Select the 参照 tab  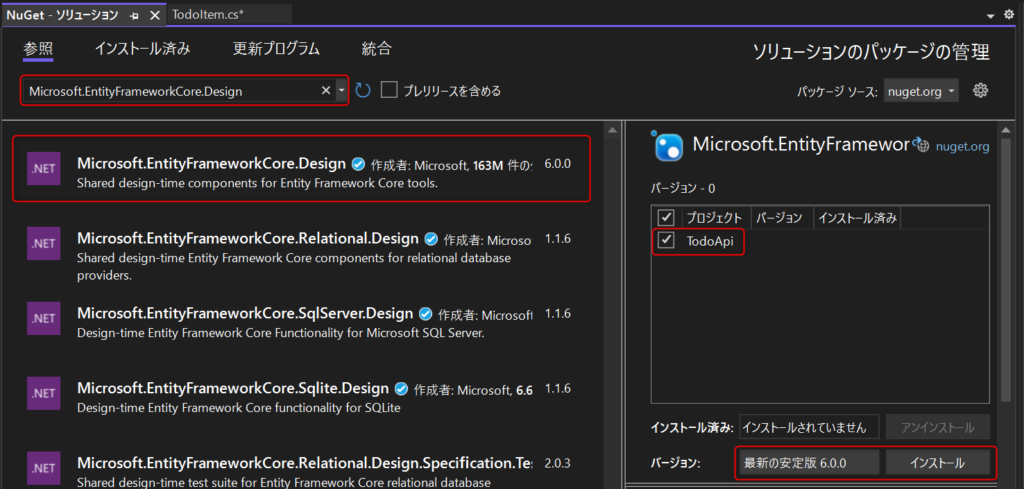(38, 48)
